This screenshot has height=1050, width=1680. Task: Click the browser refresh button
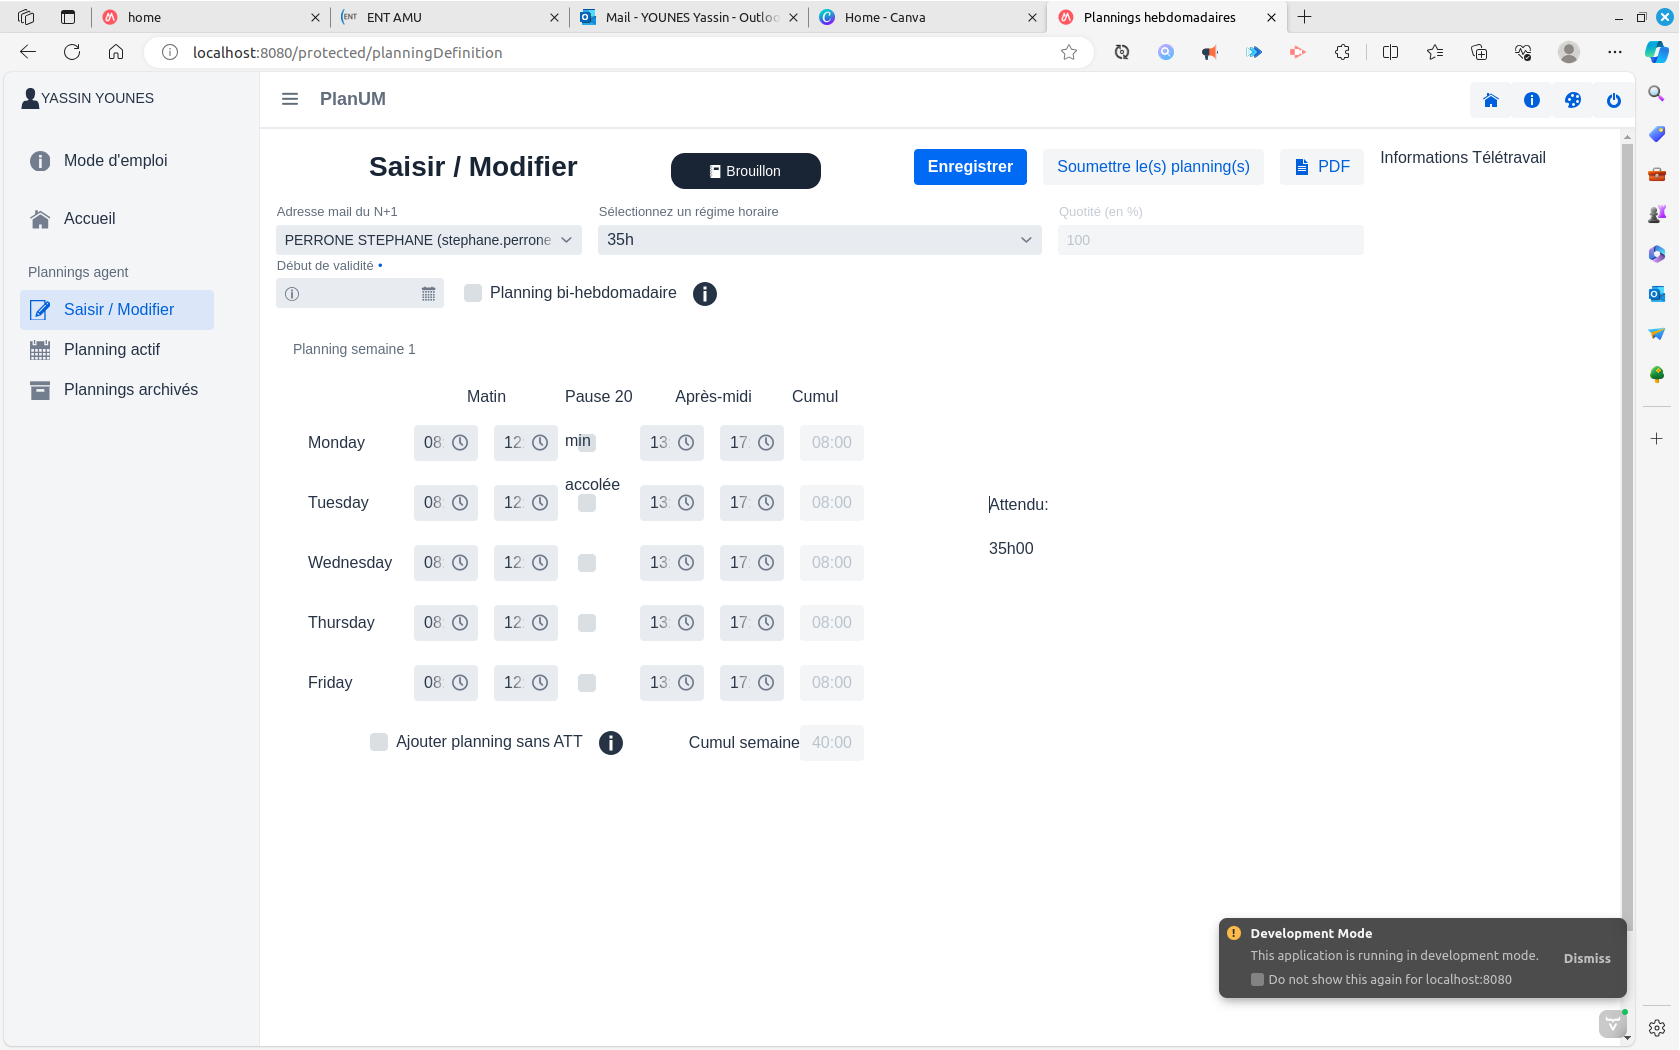click(72, 52)
